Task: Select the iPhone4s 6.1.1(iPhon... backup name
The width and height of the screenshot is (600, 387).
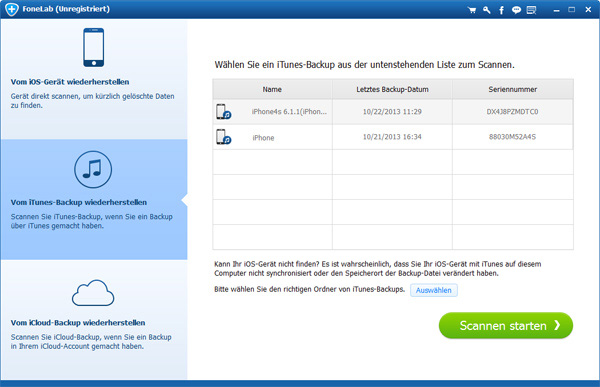Action: [289, 112]
